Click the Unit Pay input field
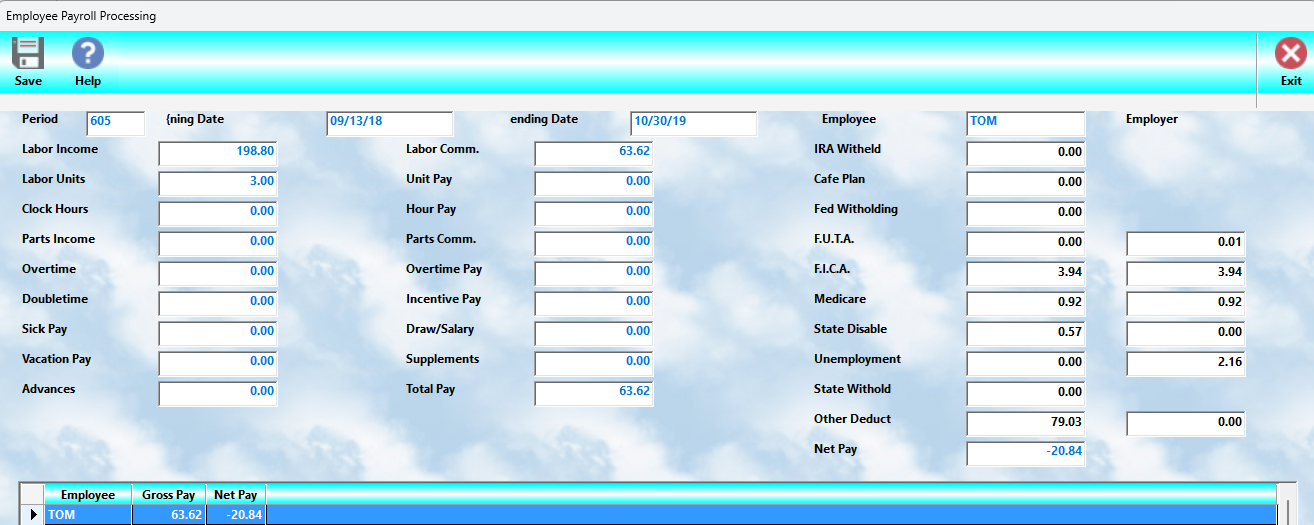The image size is (1314, 525). point(594,183)
